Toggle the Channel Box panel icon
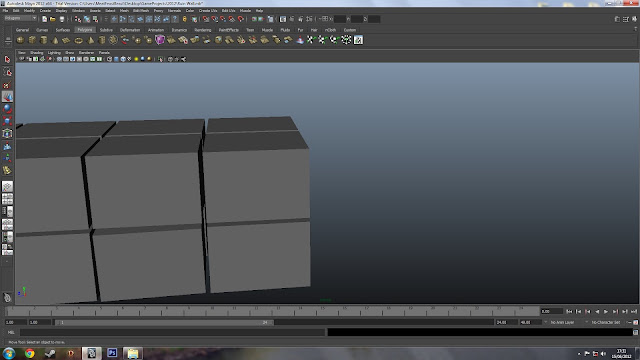 [x=634, y=19]
